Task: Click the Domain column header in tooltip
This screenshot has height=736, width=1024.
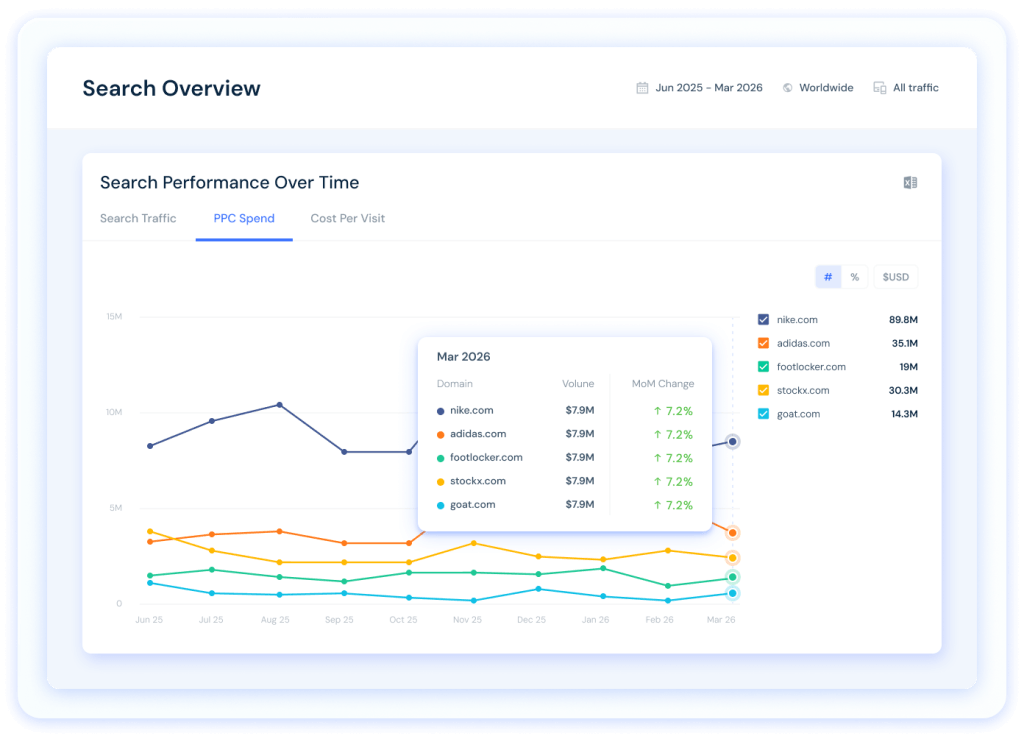Action: click(x=455, y=383)
